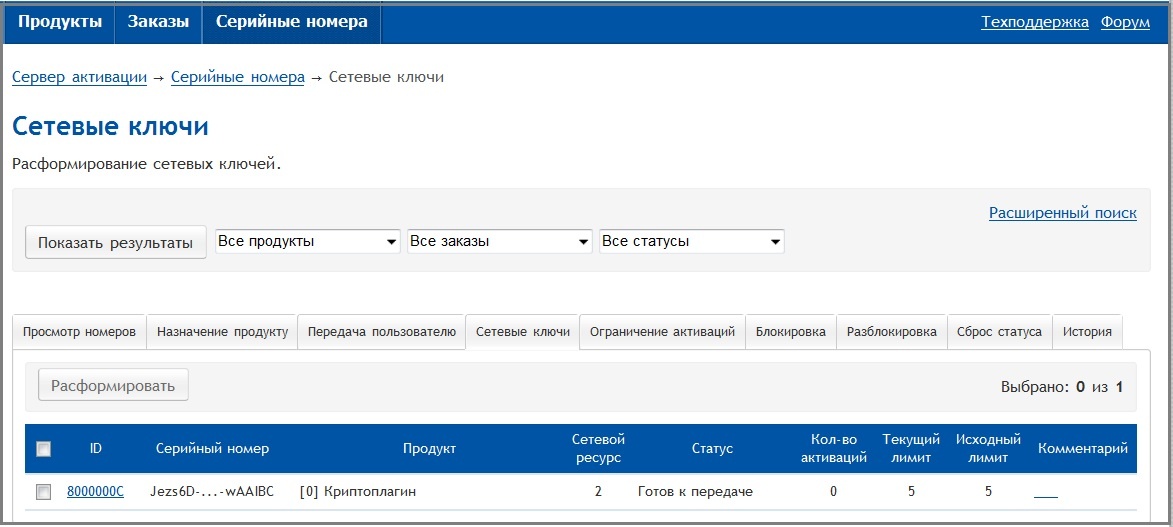Expand the 'Все продукты' dropdown
The height and width of the screenshot is (527, 1173).
tap(307, 242)
